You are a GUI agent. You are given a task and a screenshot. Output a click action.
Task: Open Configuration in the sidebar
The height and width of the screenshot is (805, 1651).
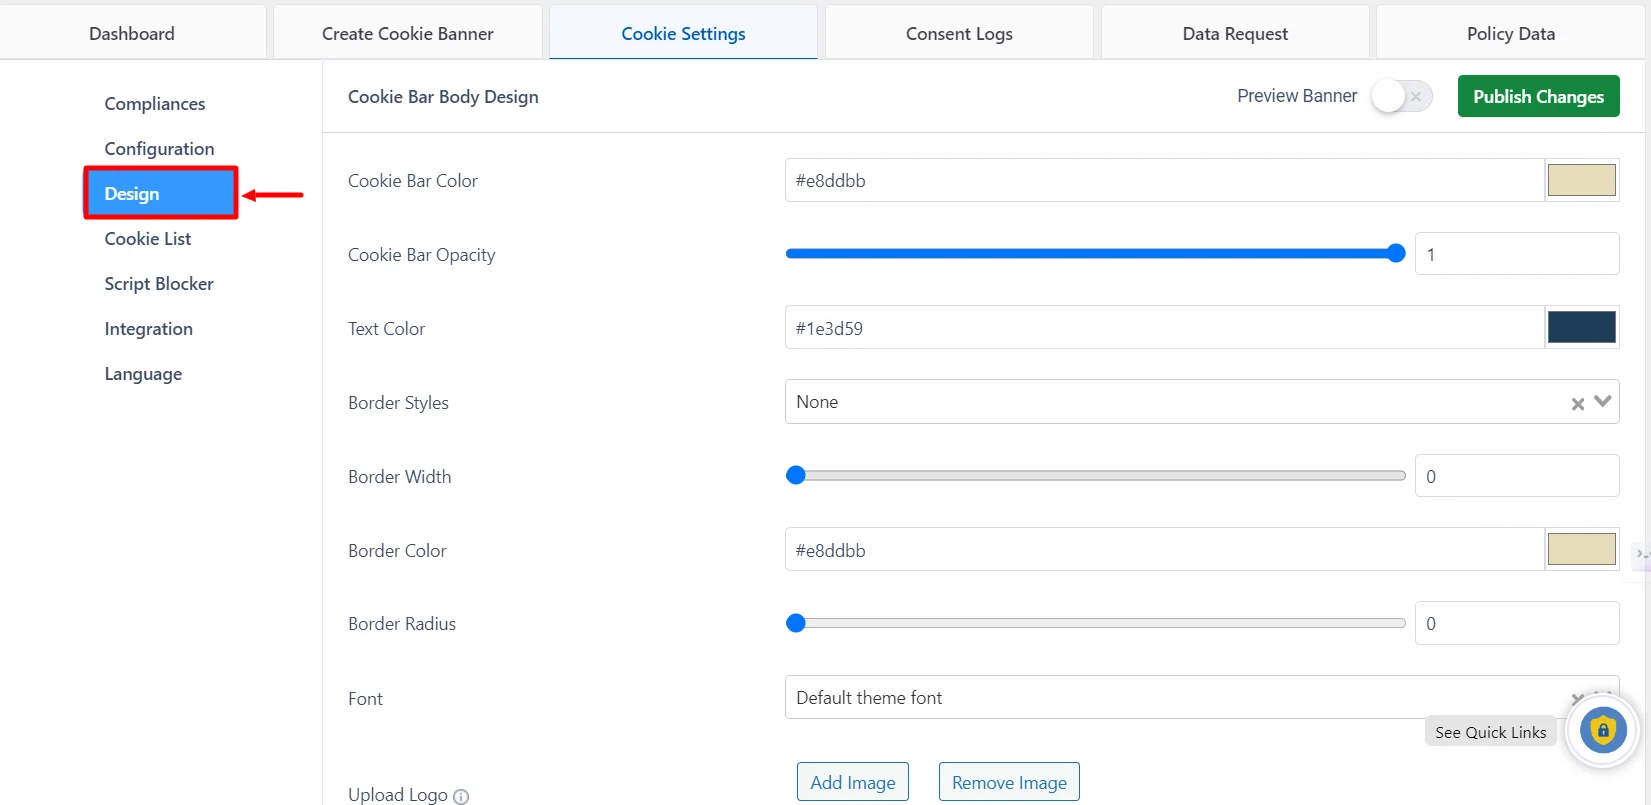click(159, 149)
